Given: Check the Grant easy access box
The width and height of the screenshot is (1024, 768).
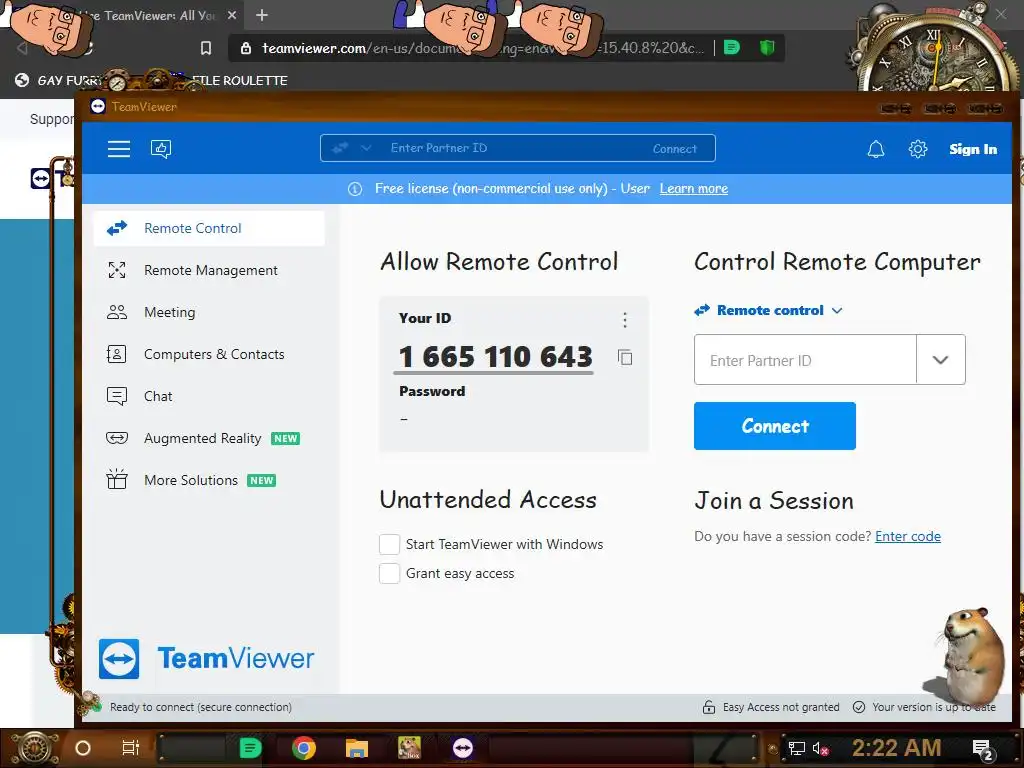Looking at the screenshot, I should (389, 573).
